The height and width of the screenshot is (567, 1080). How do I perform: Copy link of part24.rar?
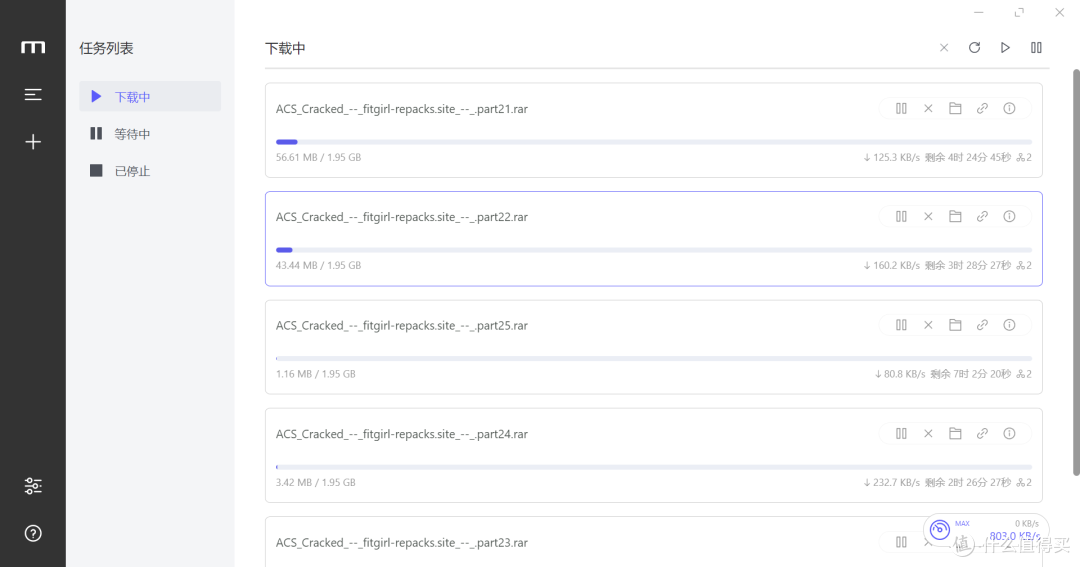[982, 433]
